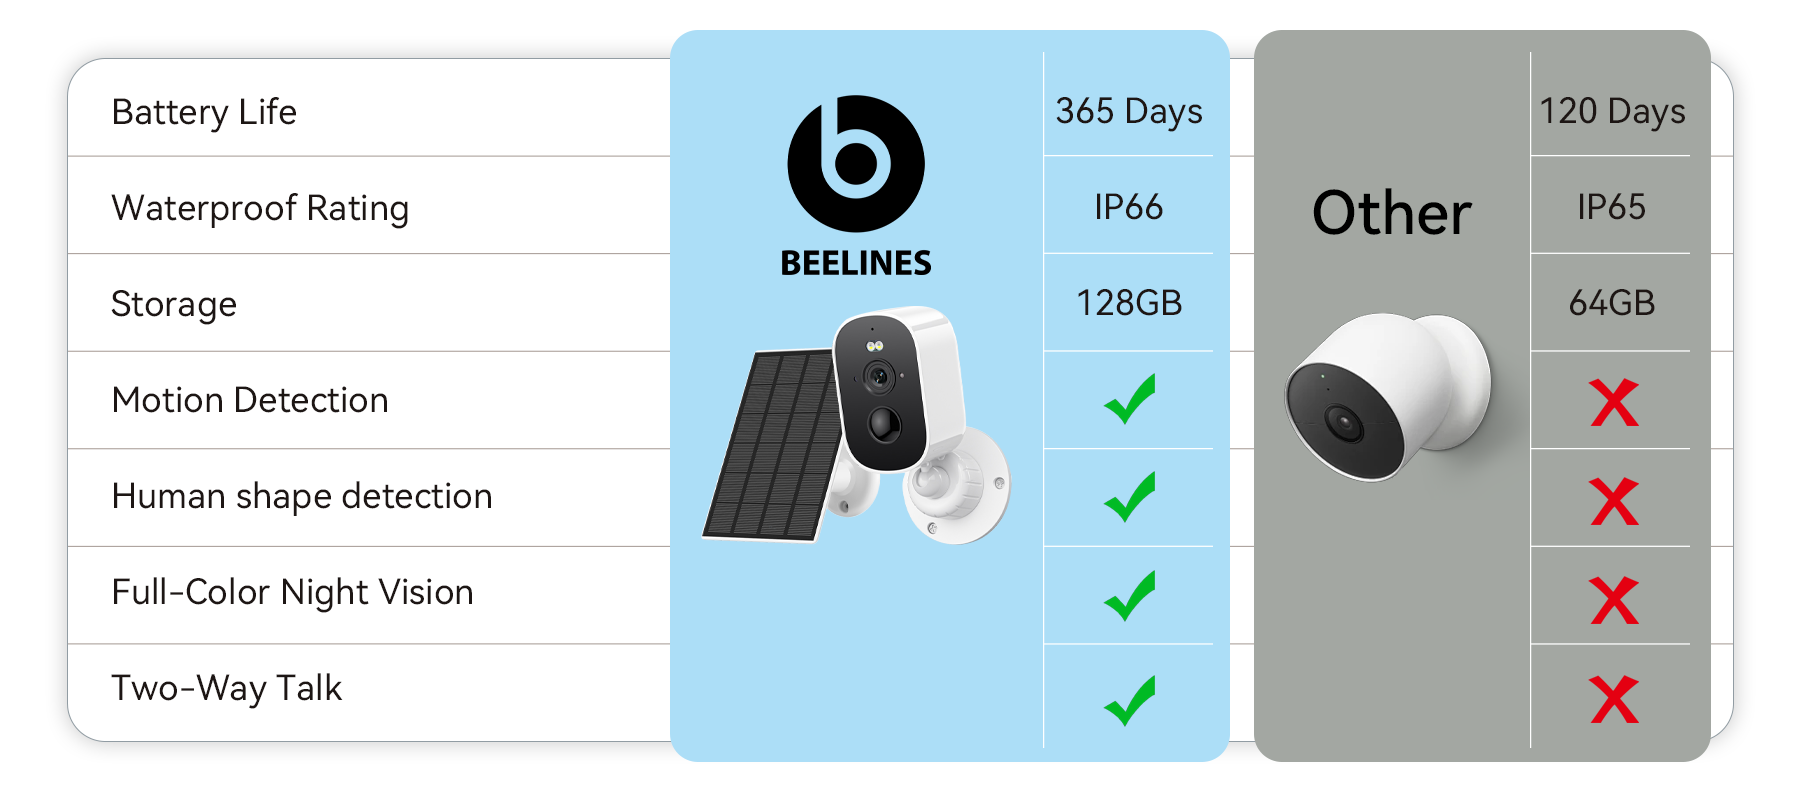Screen dimensions: 1800x800
Task: Click the 365 Days battery value
Action: click(x=1129, y=111)
